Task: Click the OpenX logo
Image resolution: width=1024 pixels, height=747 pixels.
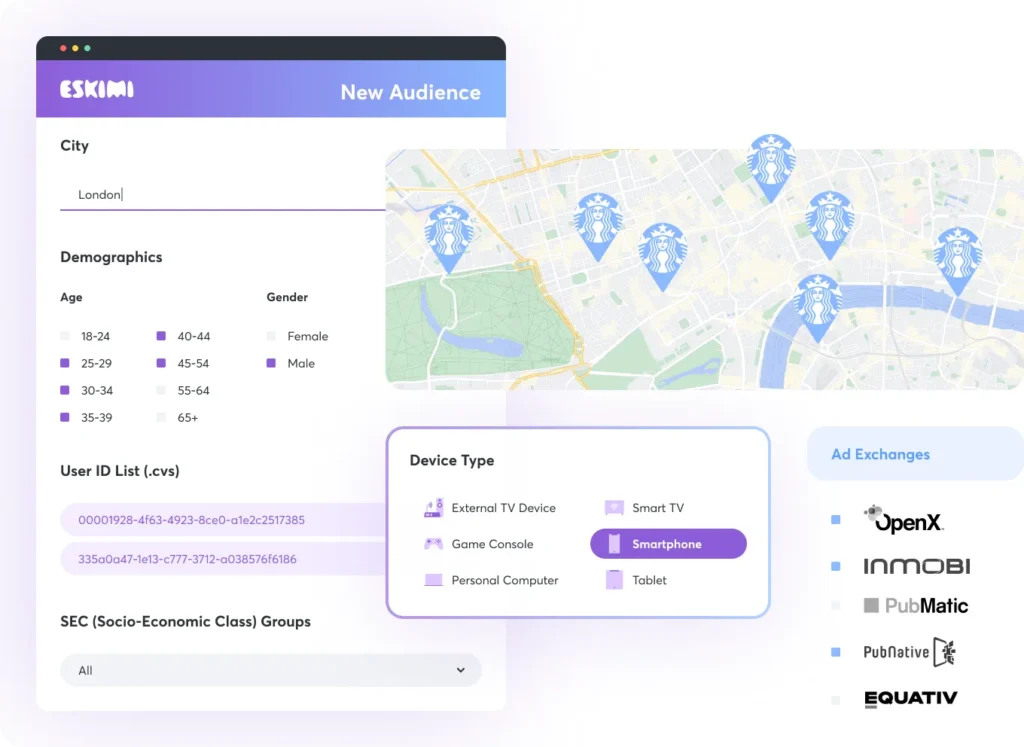Action: (904, 520)
